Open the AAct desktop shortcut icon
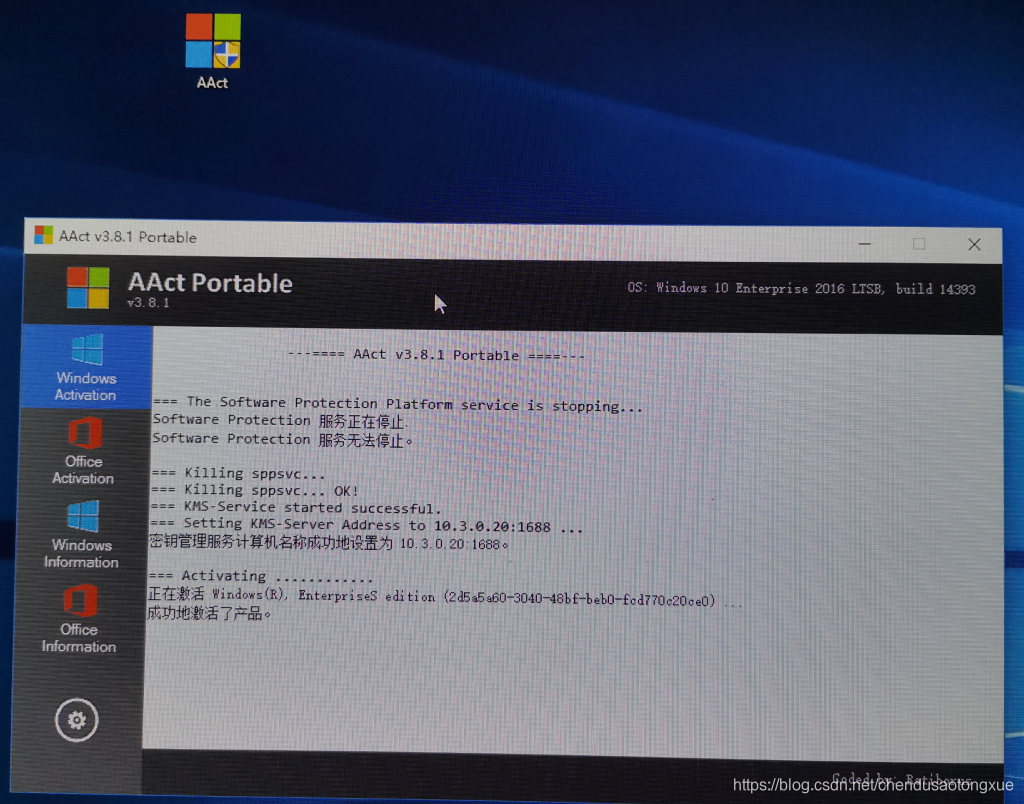The image size is (1024, 804). (213, 52)
